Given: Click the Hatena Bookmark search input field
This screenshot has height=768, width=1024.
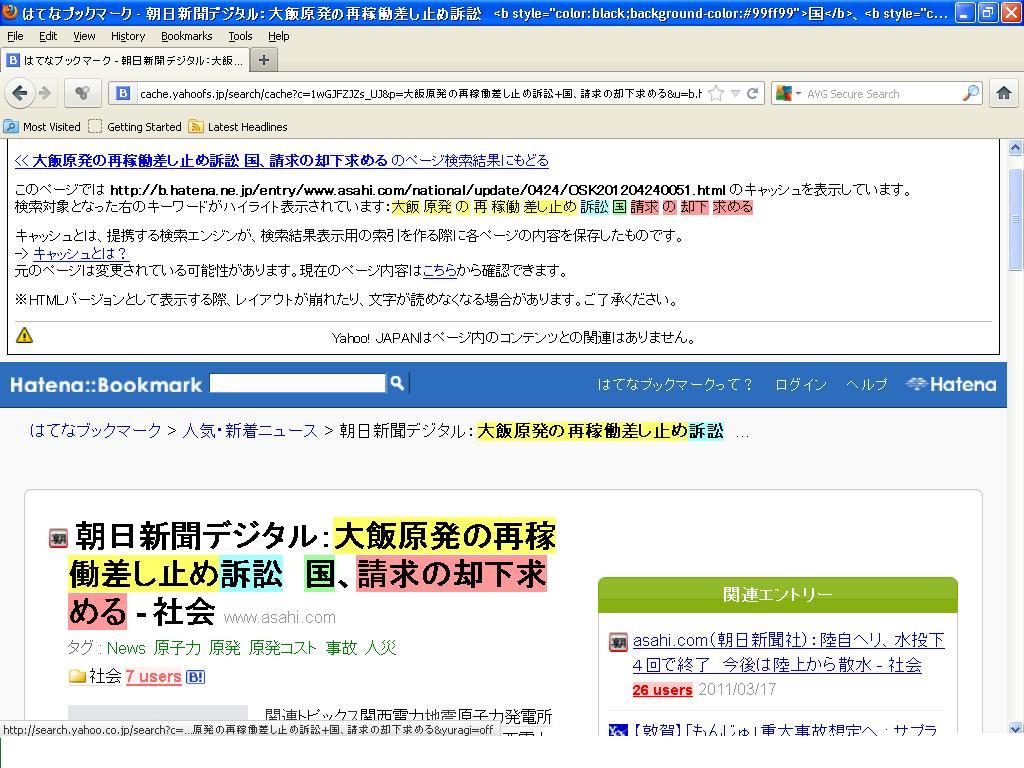Looking at the screenshot, I should point(297,383).
